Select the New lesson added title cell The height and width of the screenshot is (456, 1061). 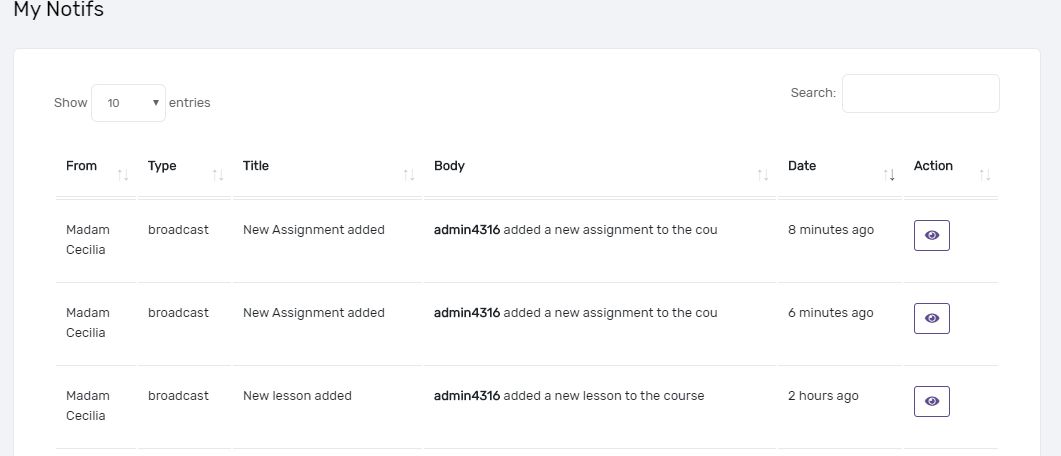[x=297, y=396]
